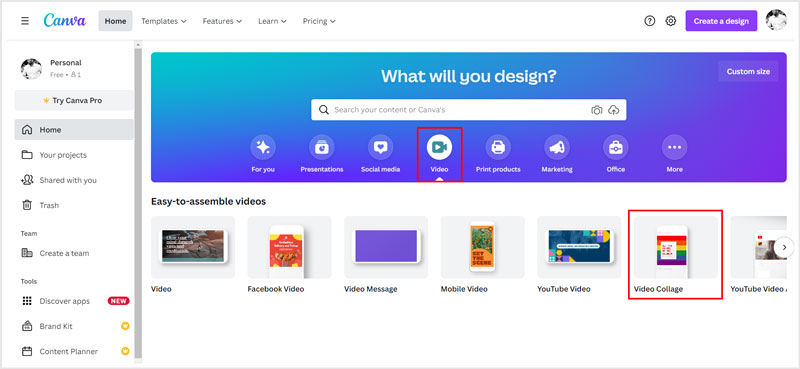Click the Facebook Video label text

(x=276, y=289)
